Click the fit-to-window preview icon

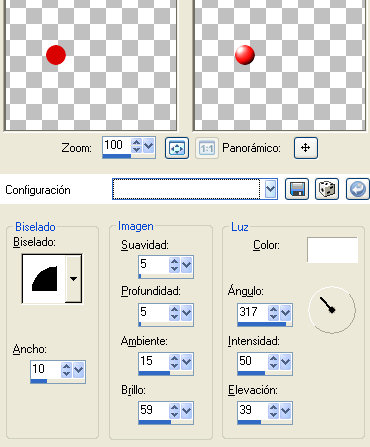(x=177, y=148)
